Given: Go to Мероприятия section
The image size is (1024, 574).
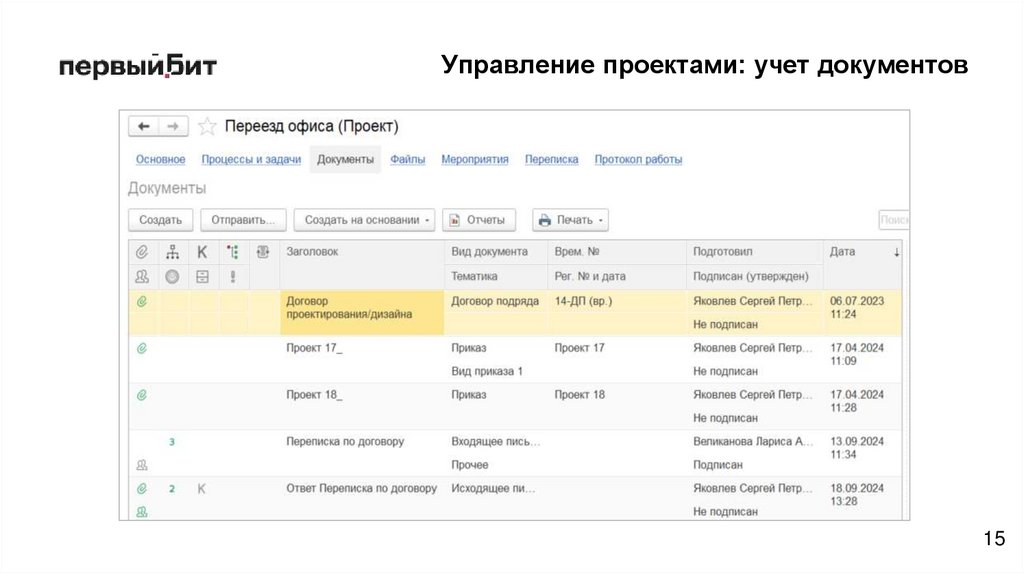Looking at the screenshot, I should pyautogui.click(x=475, y=159).
